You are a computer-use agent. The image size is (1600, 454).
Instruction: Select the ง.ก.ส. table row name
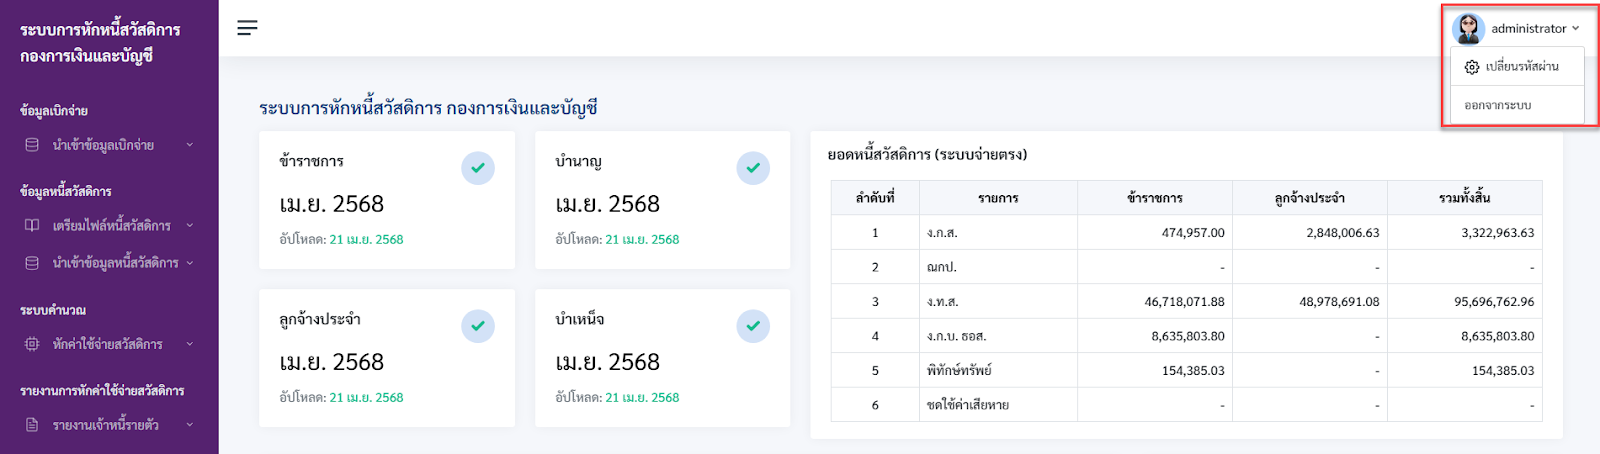[x=942, y=233]
